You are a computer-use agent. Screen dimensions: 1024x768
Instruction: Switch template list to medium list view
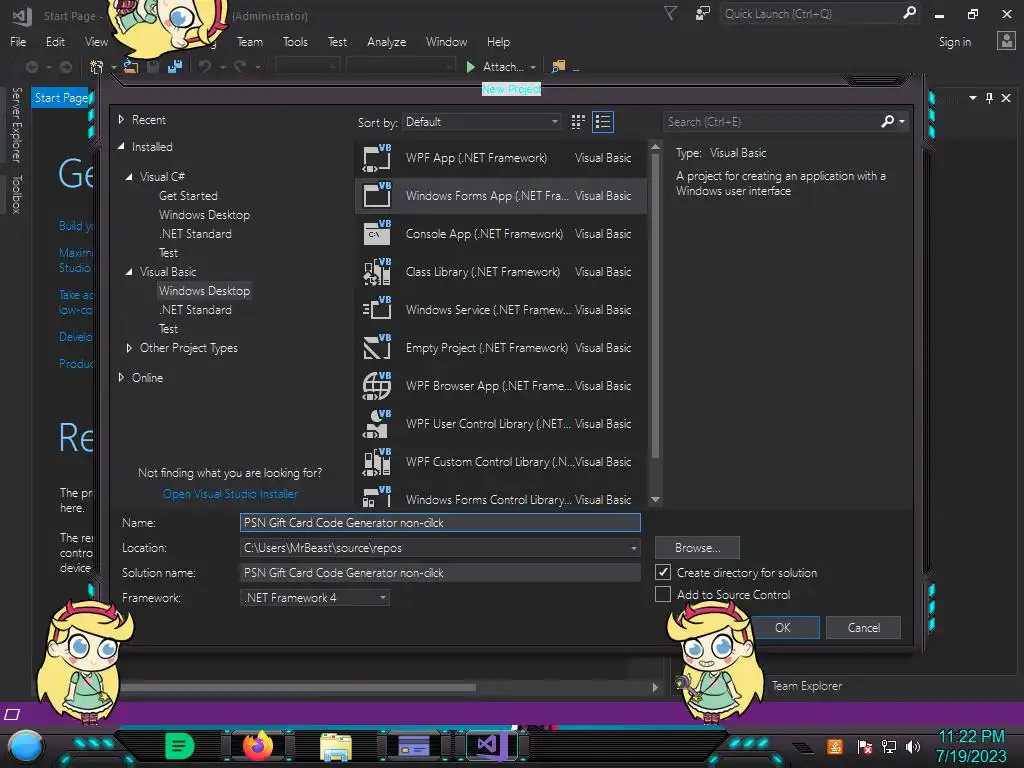(x=603, y=122)
